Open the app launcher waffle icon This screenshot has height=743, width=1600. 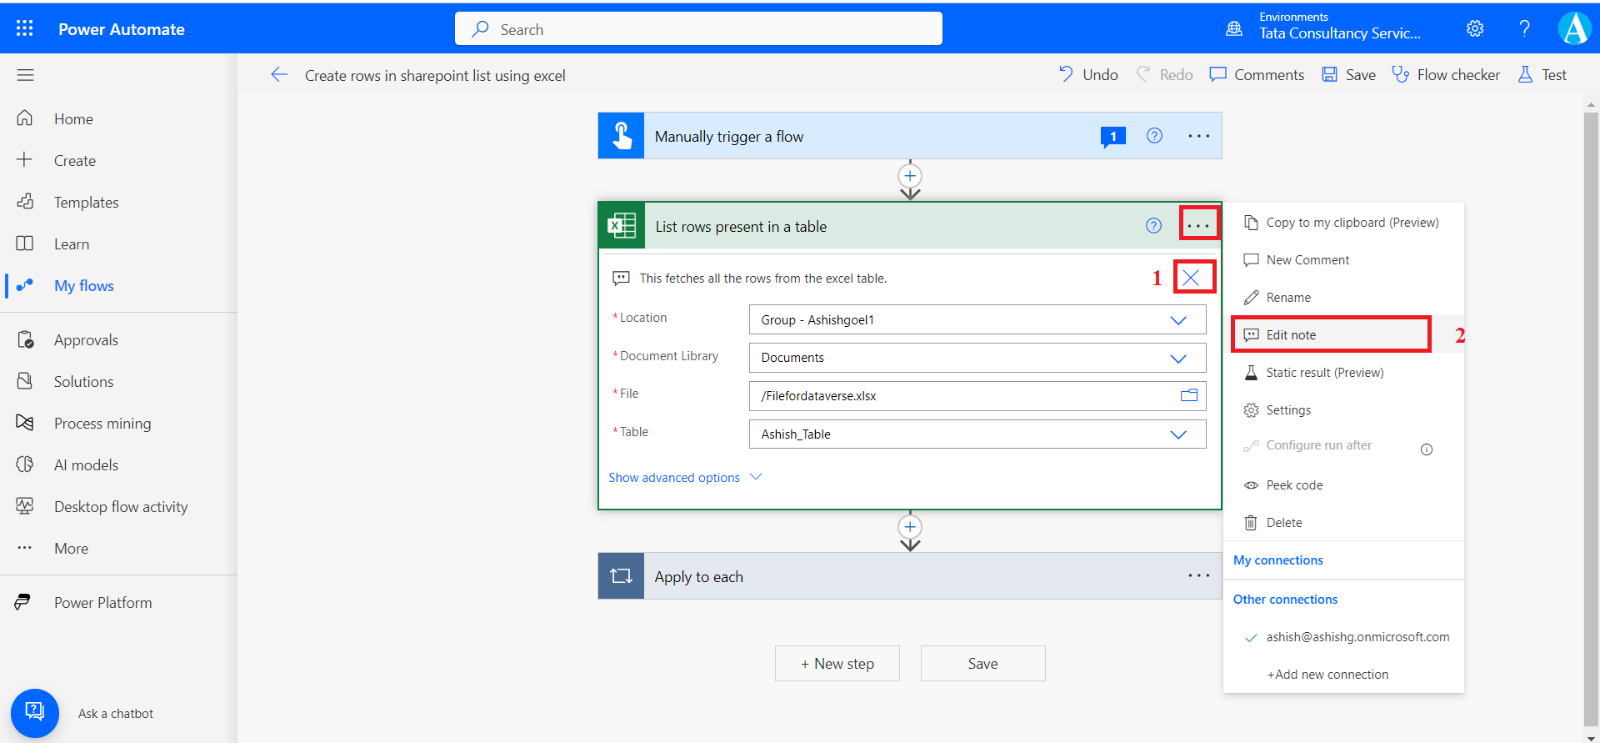(25, 28)
